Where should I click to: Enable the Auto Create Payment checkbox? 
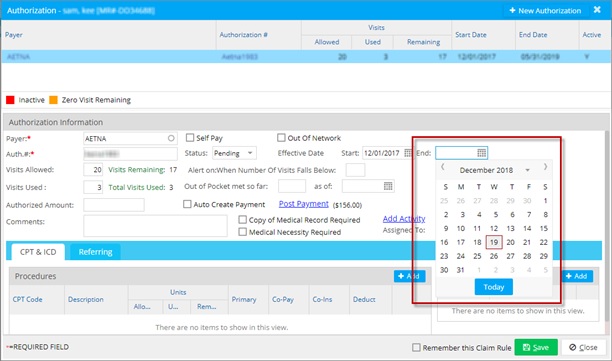coord(187,204)
